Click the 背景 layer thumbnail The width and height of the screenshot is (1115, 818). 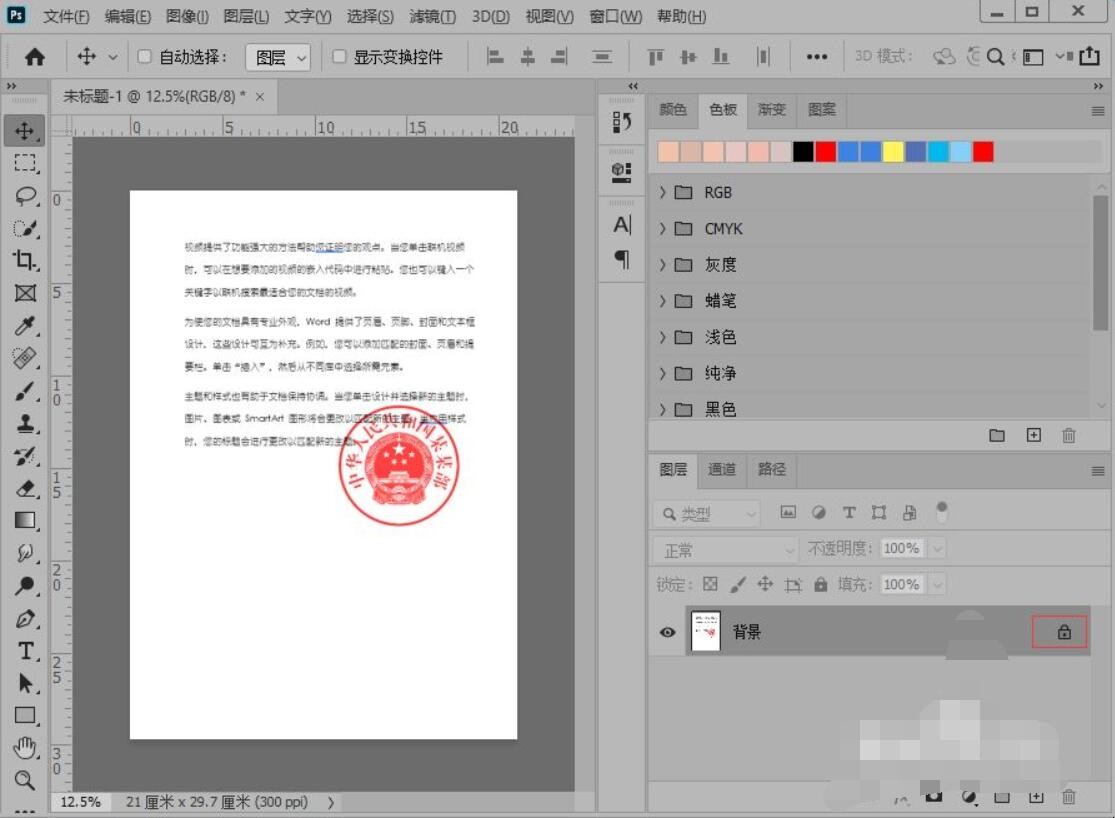705,631
